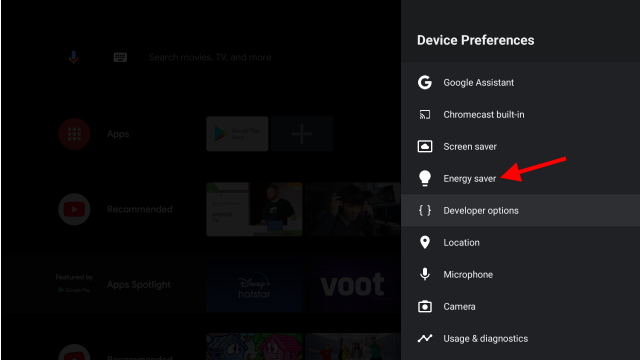Open the Developer options menu entry
640x360 pixels.
click(x=520, y=210)
